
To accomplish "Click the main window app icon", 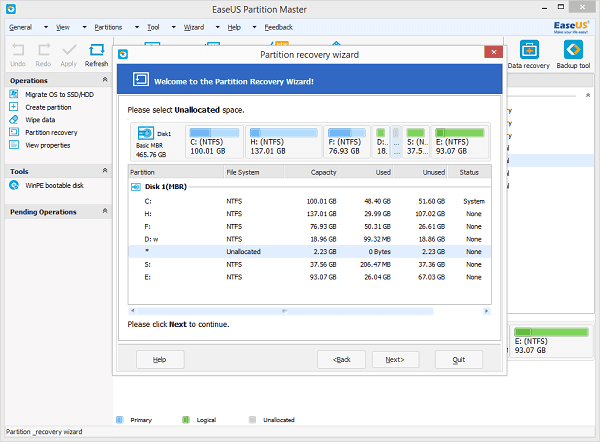I will click(x=11, y=9).
